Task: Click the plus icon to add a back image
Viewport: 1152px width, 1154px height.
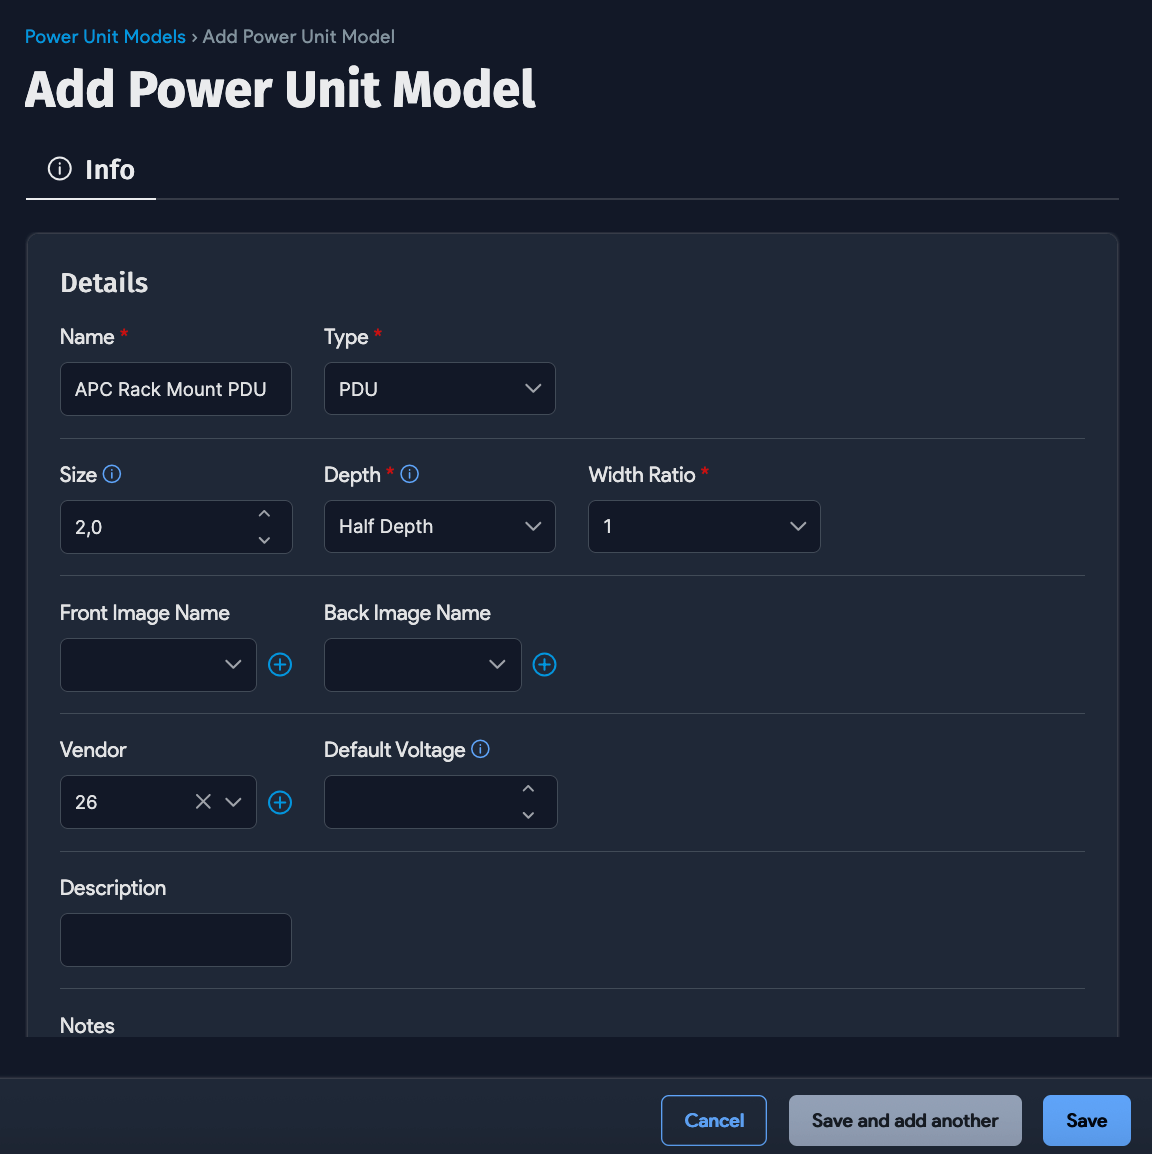Action: [544, 664]
